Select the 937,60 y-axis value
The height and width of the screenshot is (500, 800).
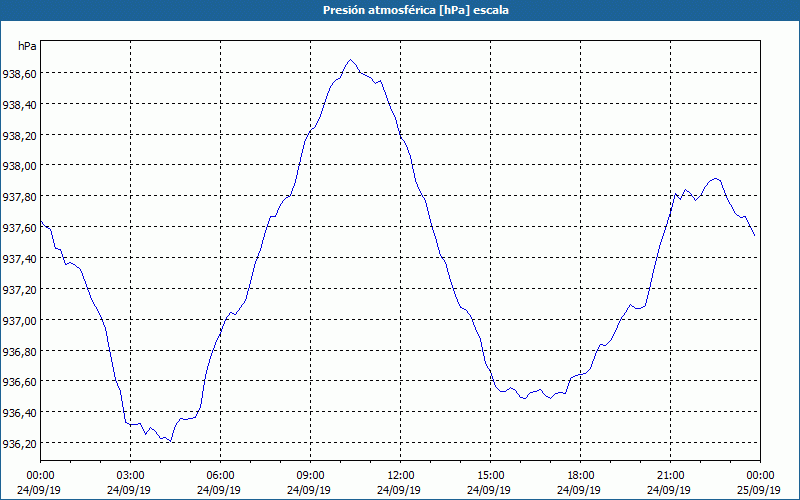19,228
